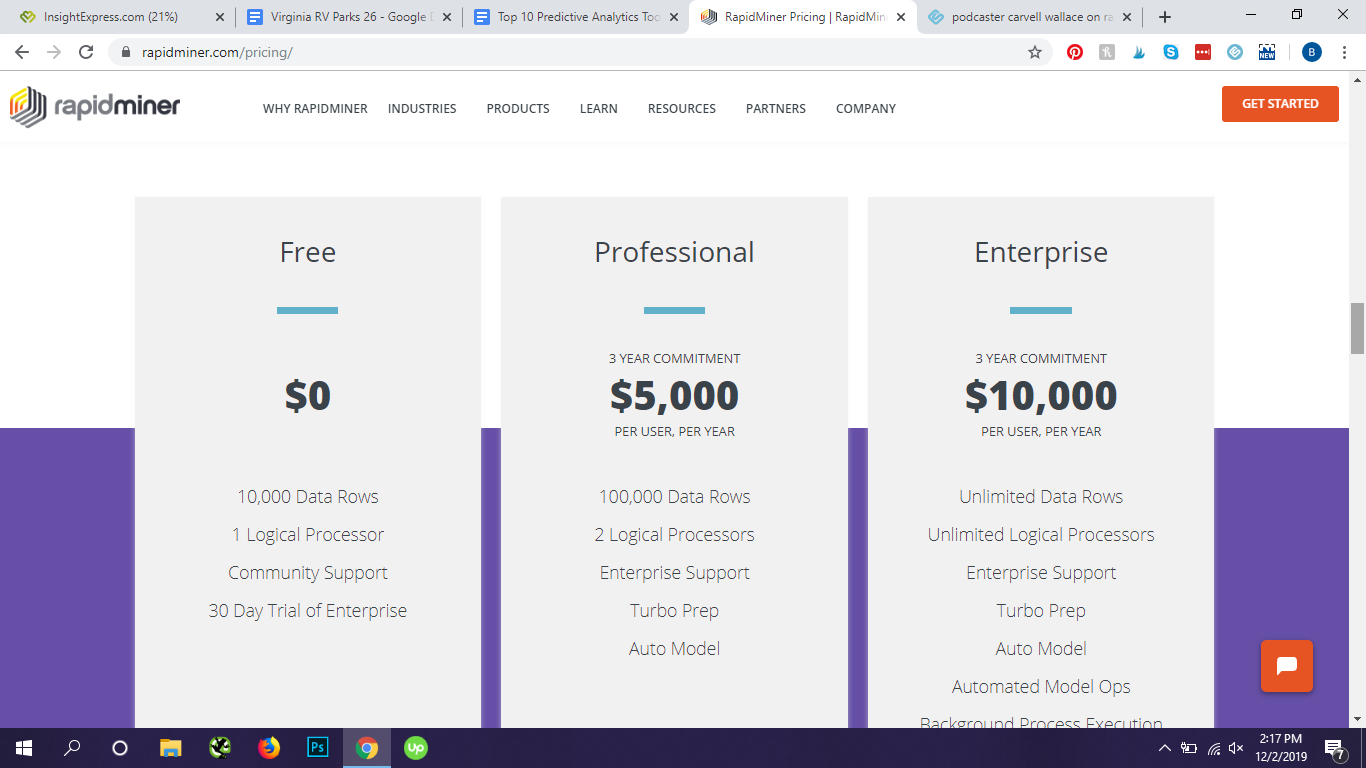The height and width of the screenshot is (768, 1366).
Task: Open the COMPANY navigation menu
Action: pos(866,108)
